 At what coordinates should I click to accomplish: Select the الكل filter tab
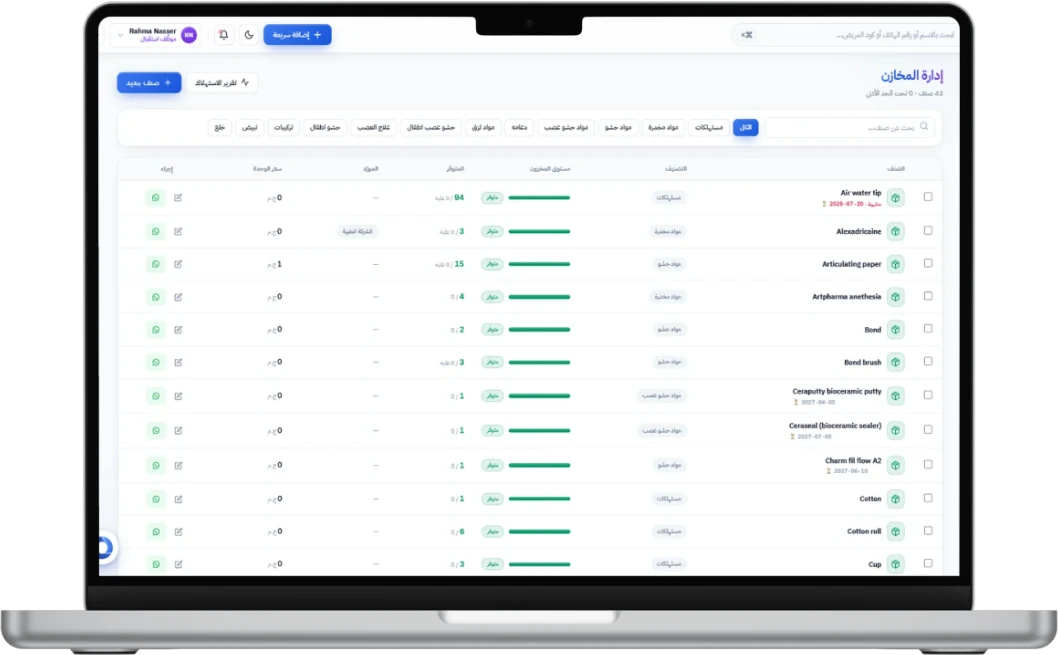(746, 127)
